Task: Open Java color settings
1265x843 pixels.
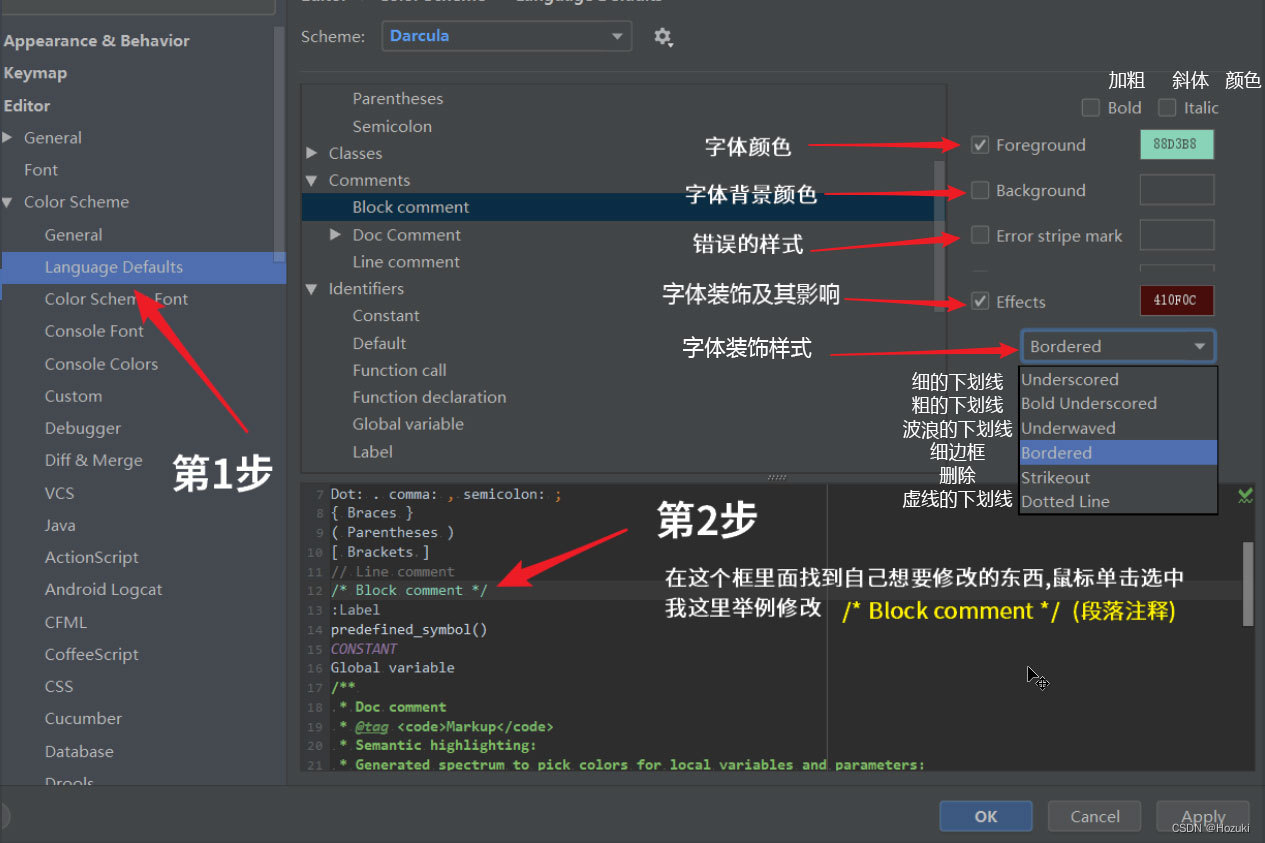Action: point(60,525)
